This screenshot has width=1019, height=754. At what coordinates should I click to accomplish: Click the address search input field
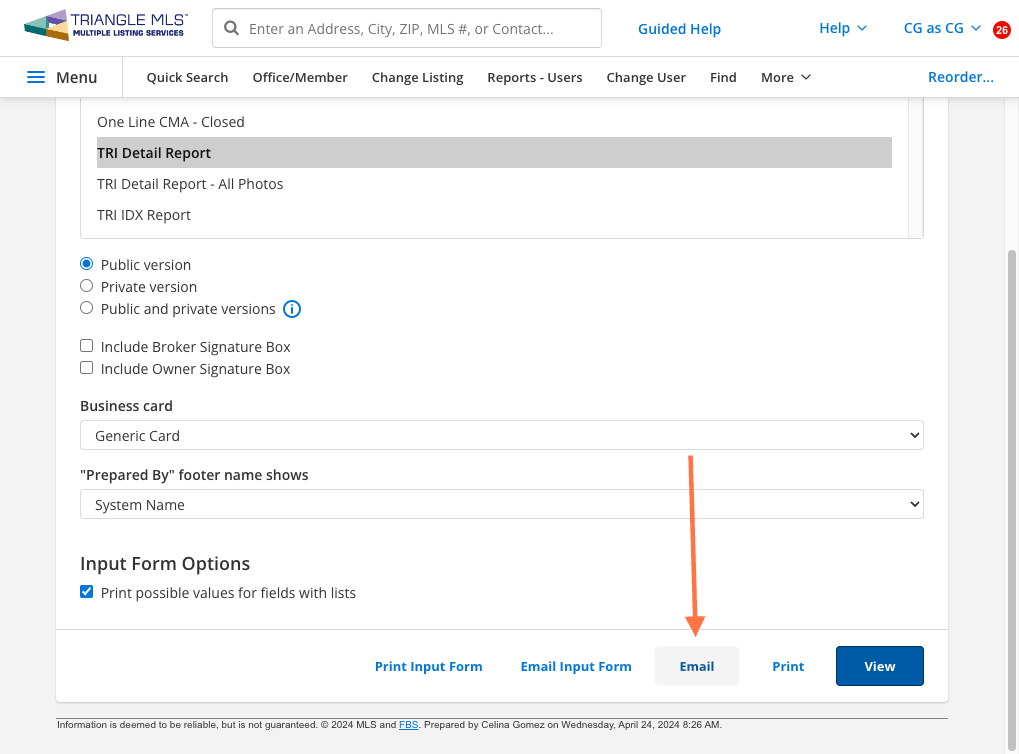point(407,28)
